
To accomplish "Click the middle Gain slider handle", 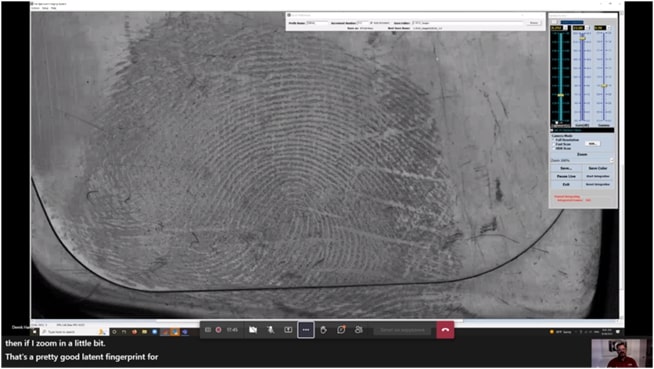I will tap(582, 38).
